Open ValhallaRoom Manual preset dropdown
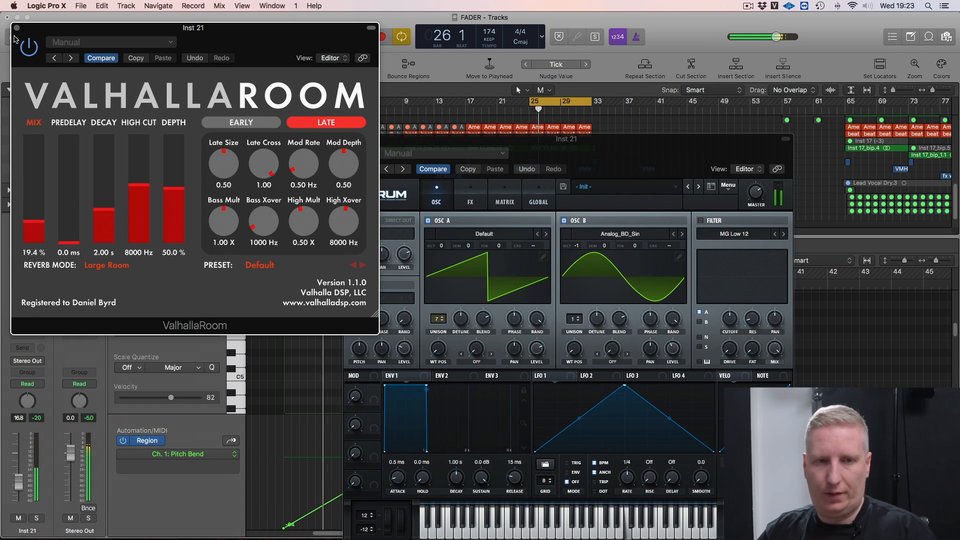 tap(111, 42)
